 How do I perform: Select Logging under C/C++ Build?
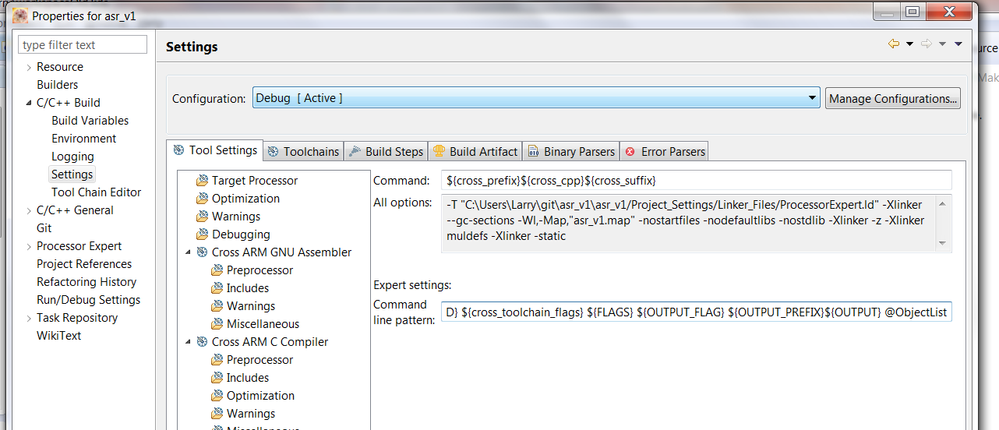click(73, 156)
